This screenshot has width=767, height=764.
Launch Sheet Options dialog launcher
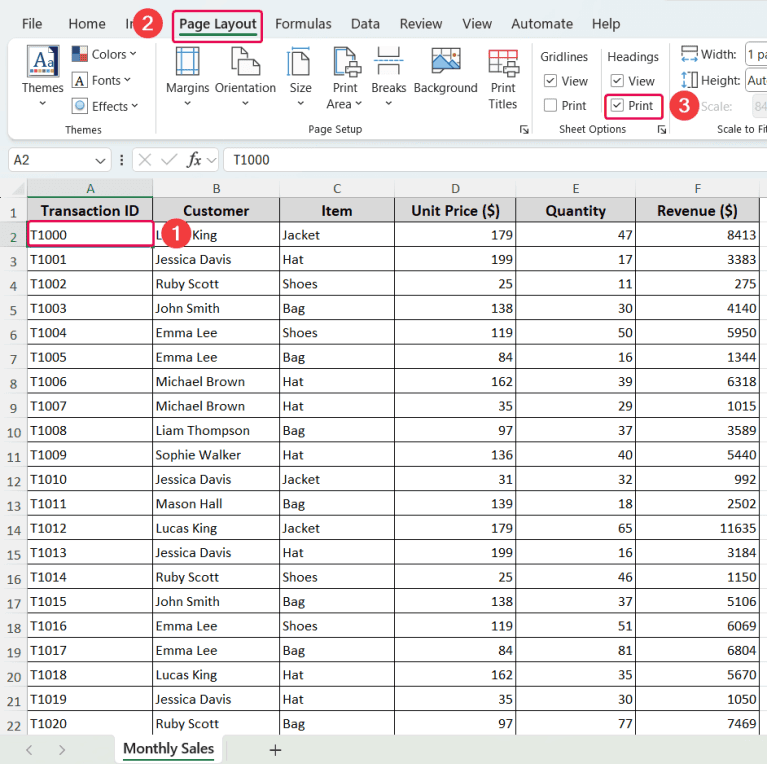pyautogui.click(x=661, y=130)
